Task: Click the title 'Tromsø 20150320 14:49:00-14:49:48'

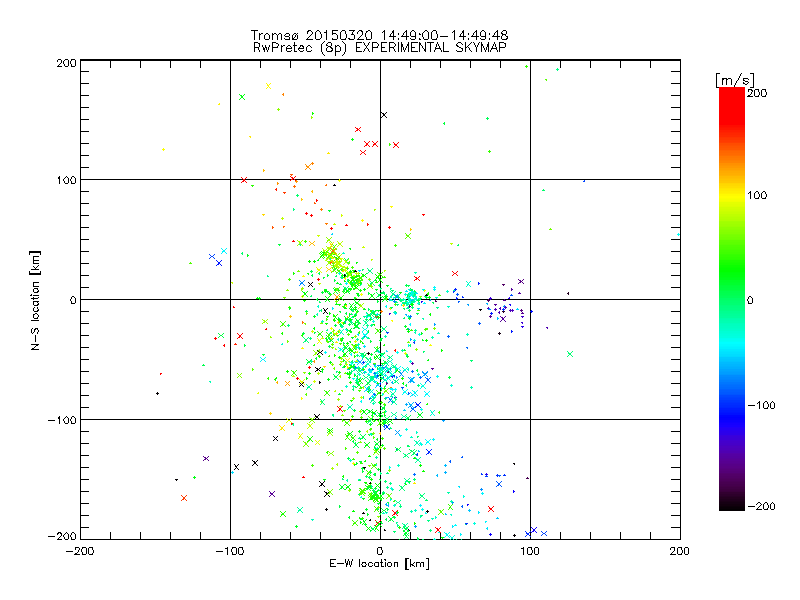Action: point(379,35)
